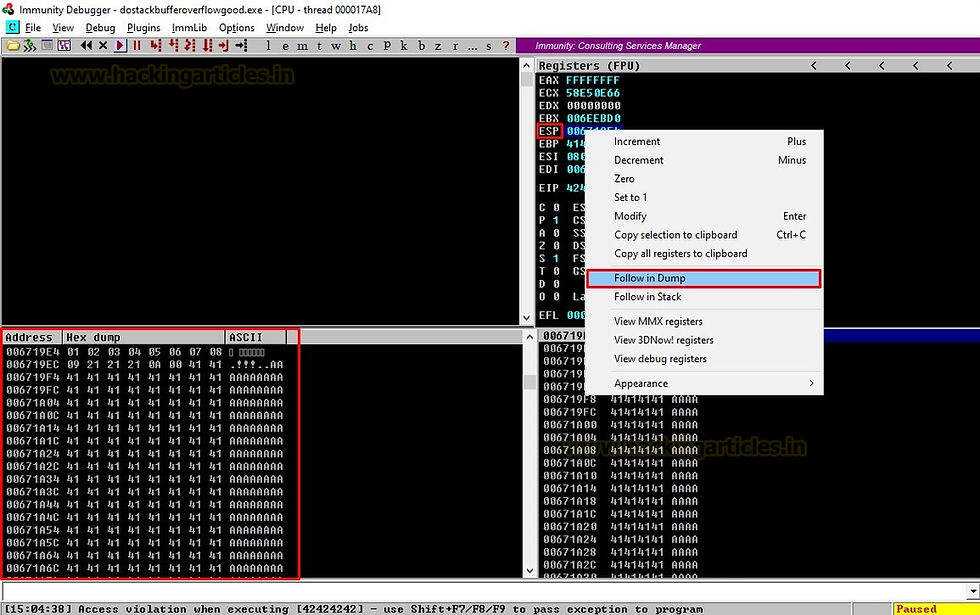
Task: Show Handles with the h button
Action: (353, 46)
